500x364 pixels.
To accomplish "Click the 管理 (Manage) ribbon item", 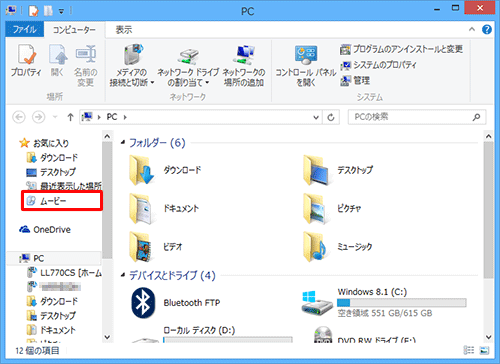I will coord(355,80).
